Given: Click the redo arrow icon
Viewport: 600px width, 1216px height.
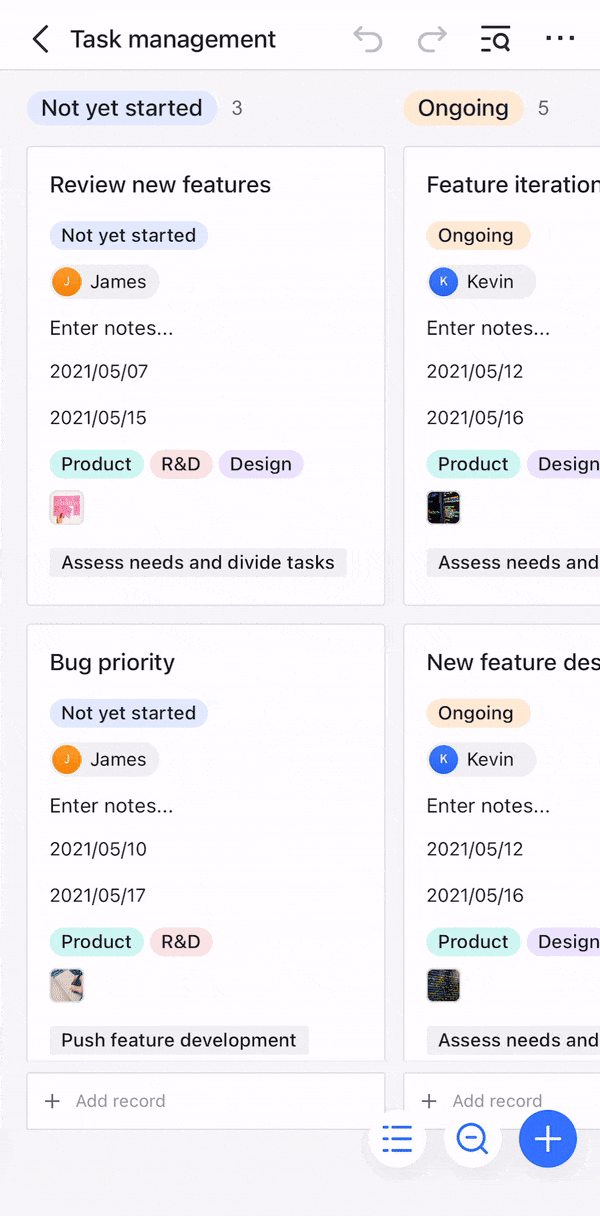Looking at the screenshot, I should (x=432, y=40).
